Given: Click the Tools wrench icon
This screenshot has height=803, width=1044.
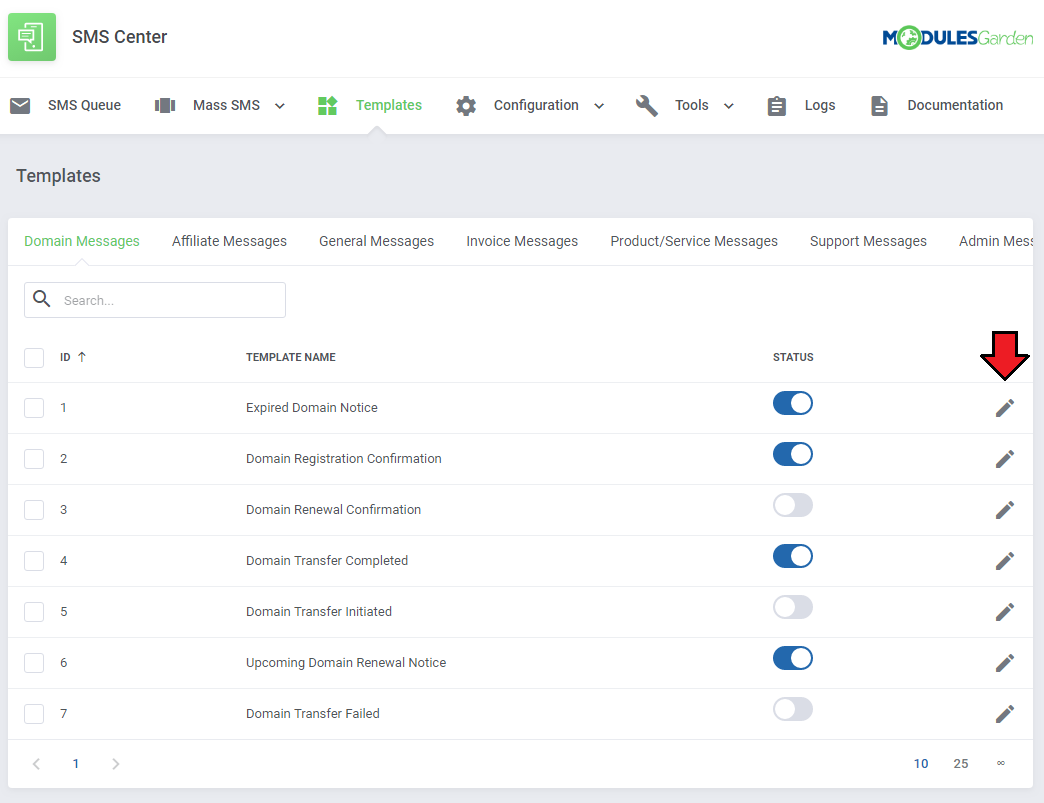Looking at the screenshot, I should click(647, 105).
